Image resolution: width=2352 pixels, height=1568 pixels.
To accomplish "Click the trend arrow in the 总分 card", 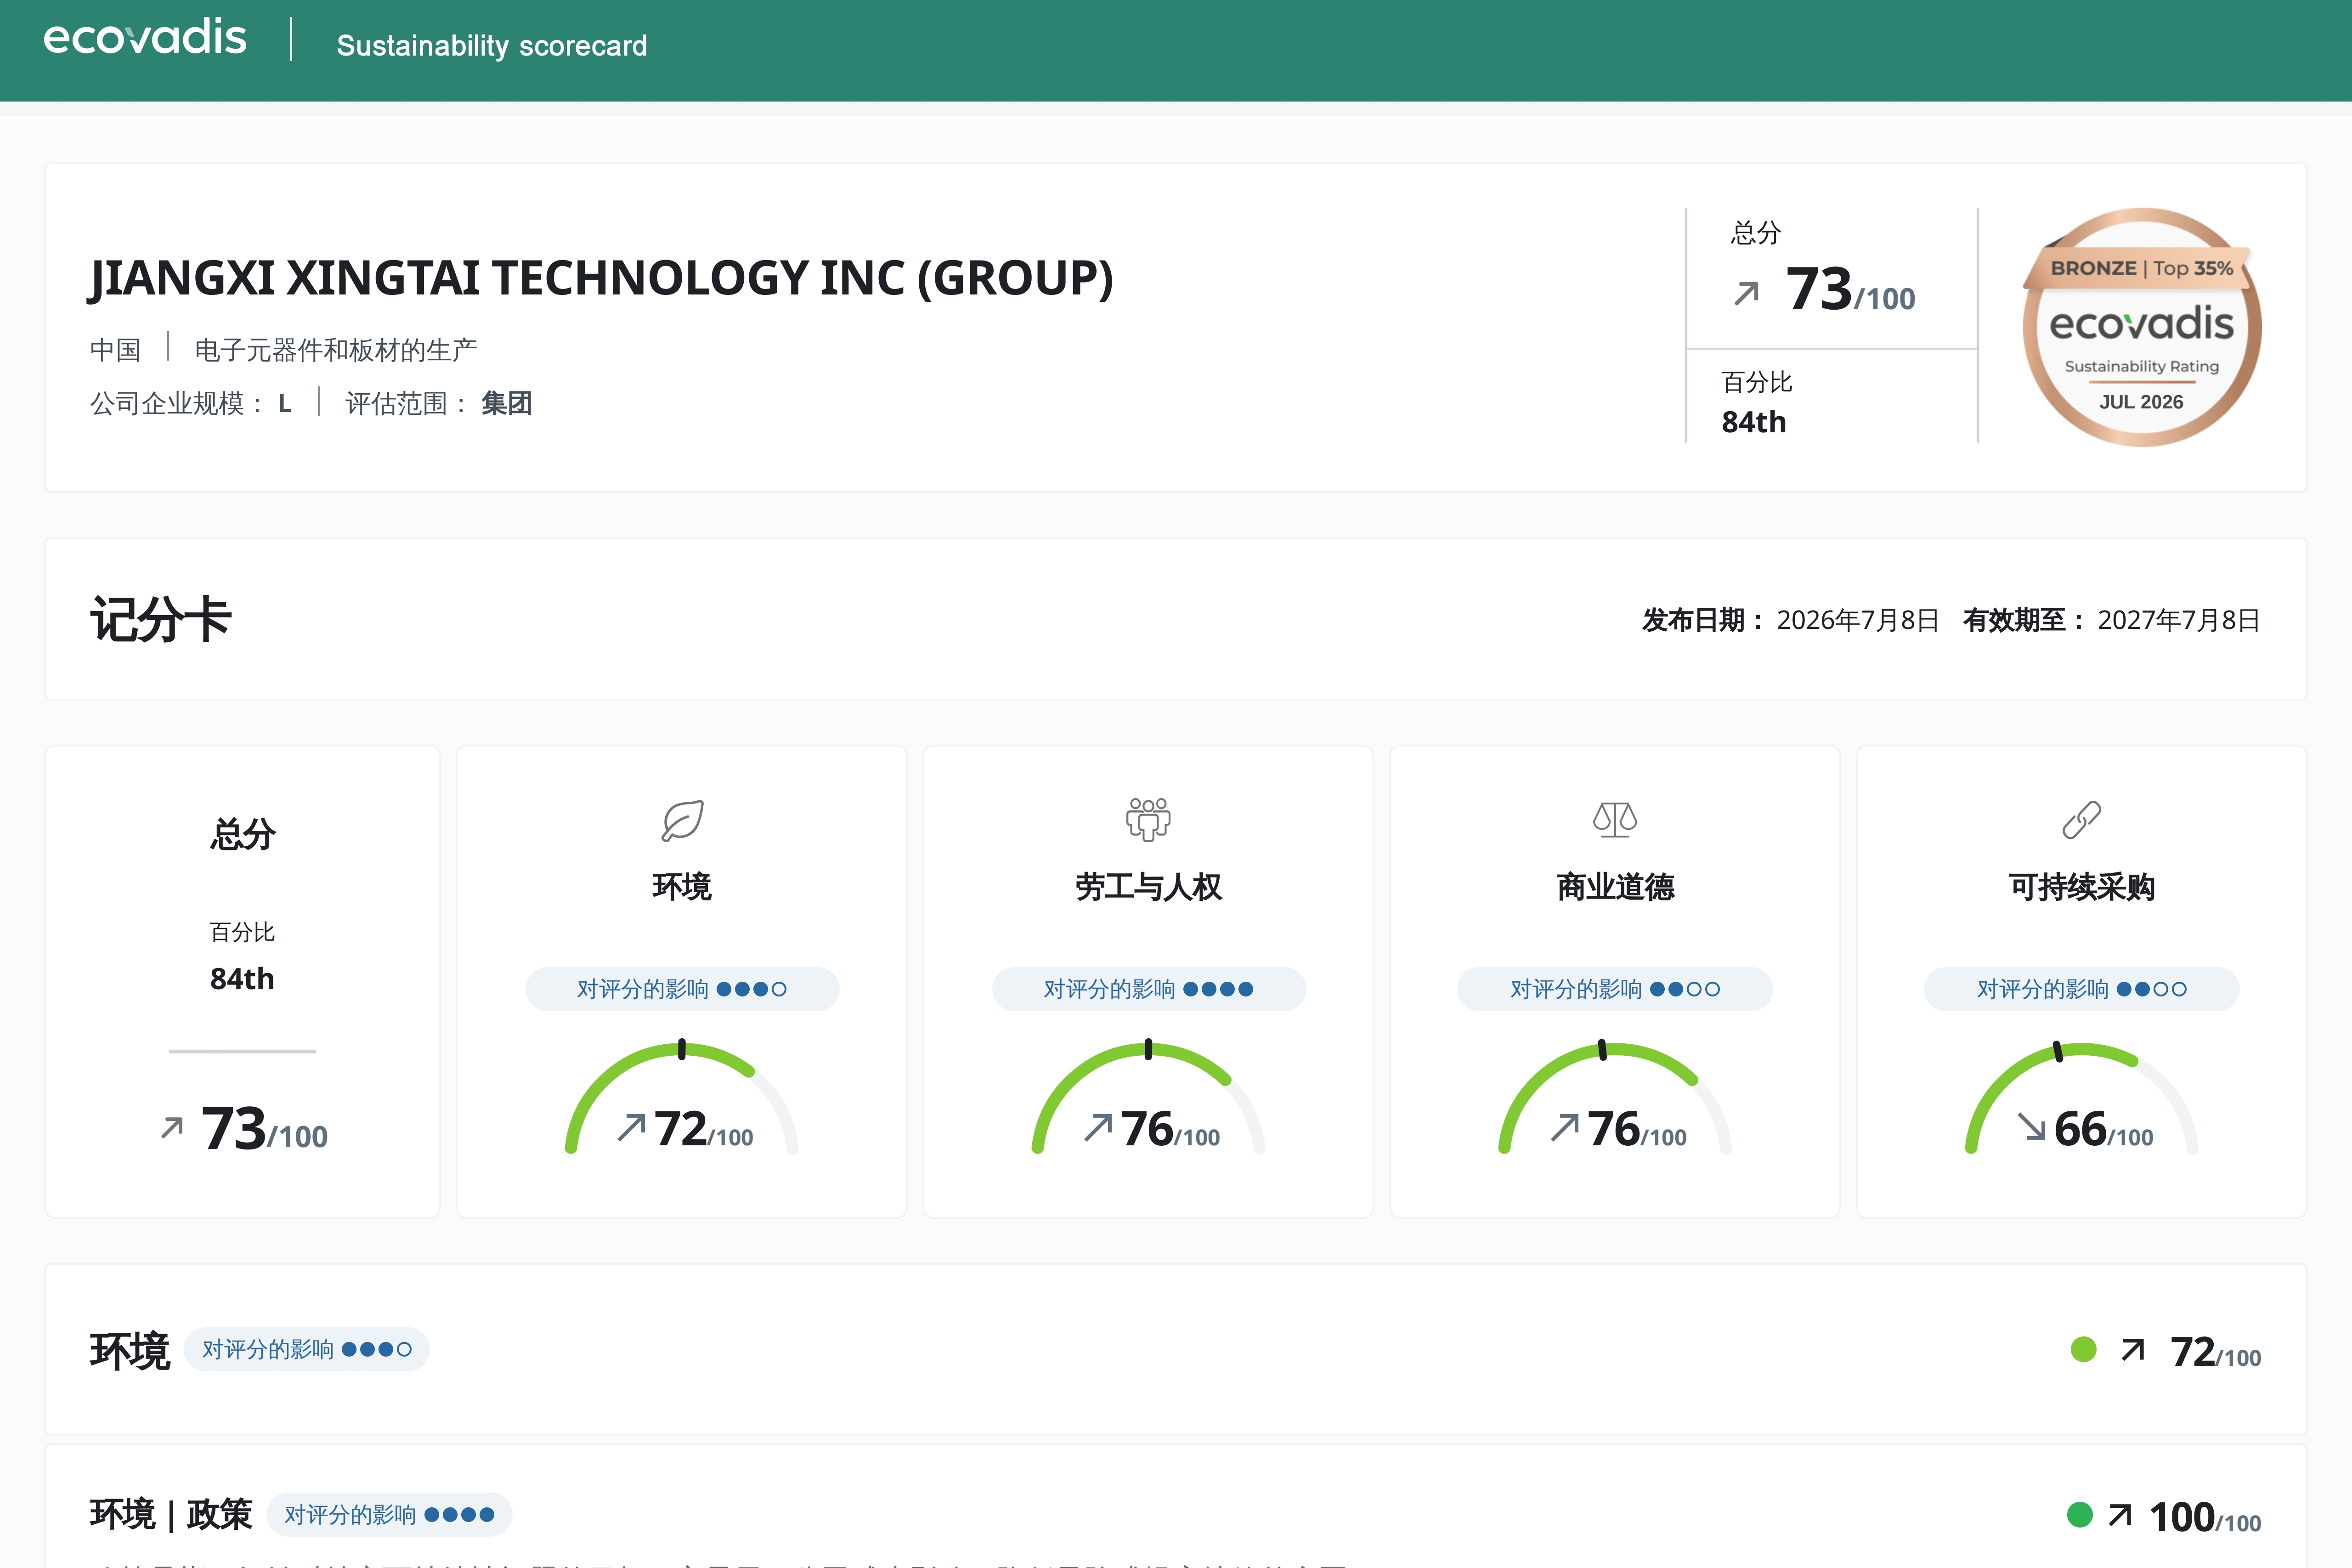I will pos(172,1128).
